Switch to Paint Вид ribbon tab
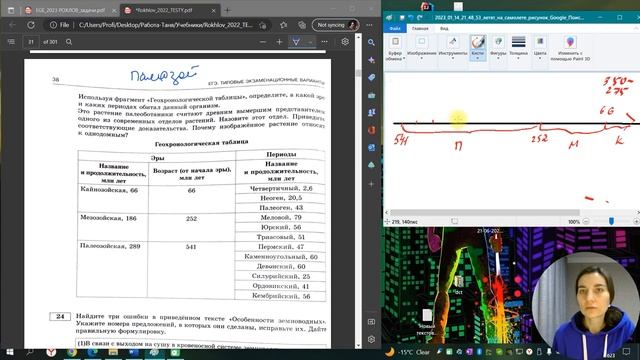The width and height of the screenshot is (640, 360). coord(444,29)
